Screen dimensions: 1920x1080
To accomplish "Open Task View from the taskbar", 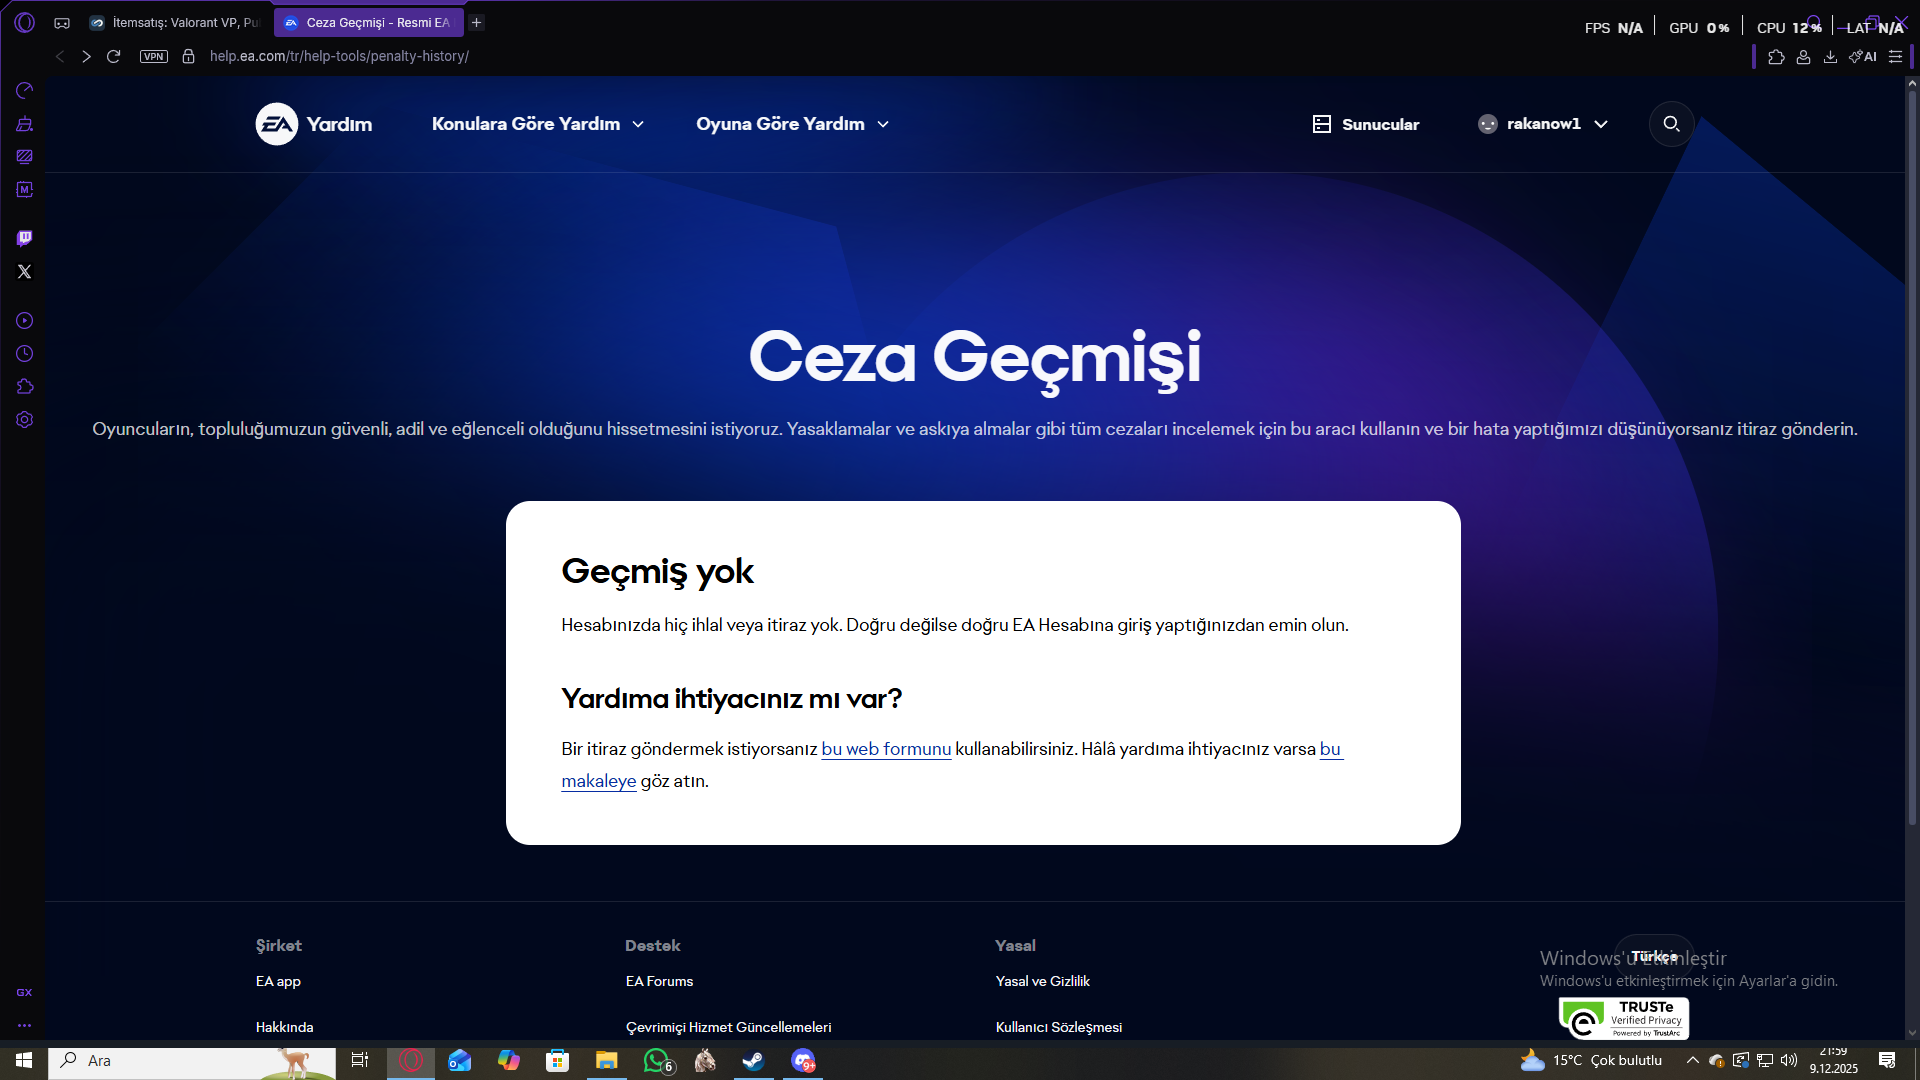I will pos(360,1060).
